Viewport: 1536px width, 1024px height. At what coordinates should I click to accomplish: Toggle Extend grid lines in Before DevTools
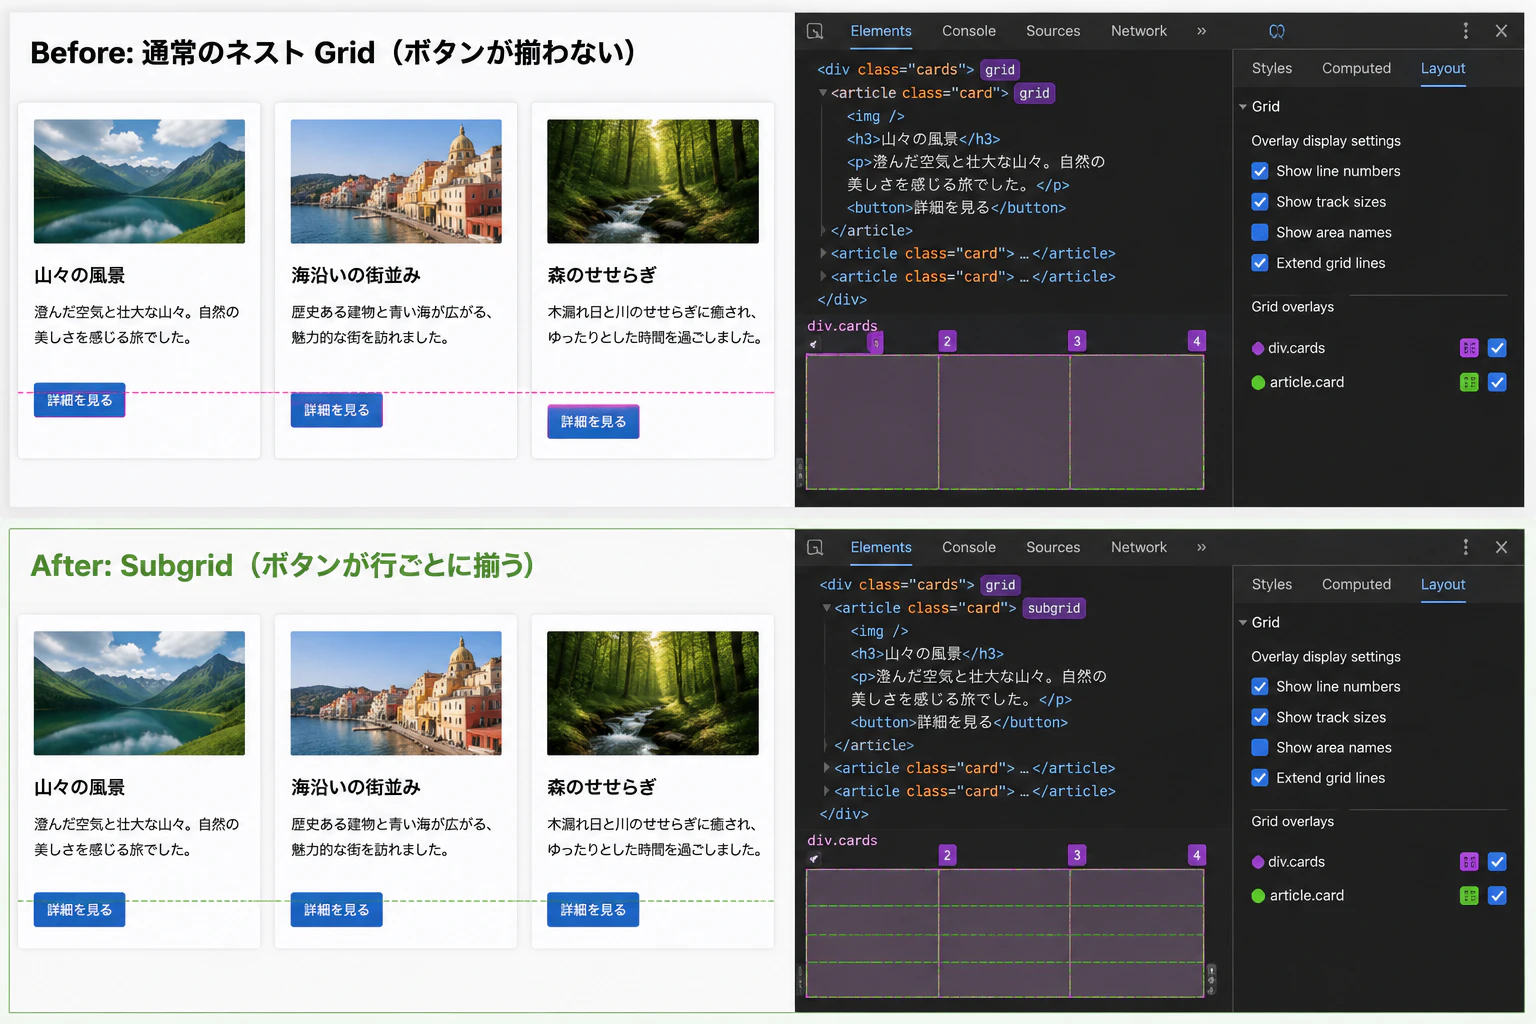click(1260, 263)
